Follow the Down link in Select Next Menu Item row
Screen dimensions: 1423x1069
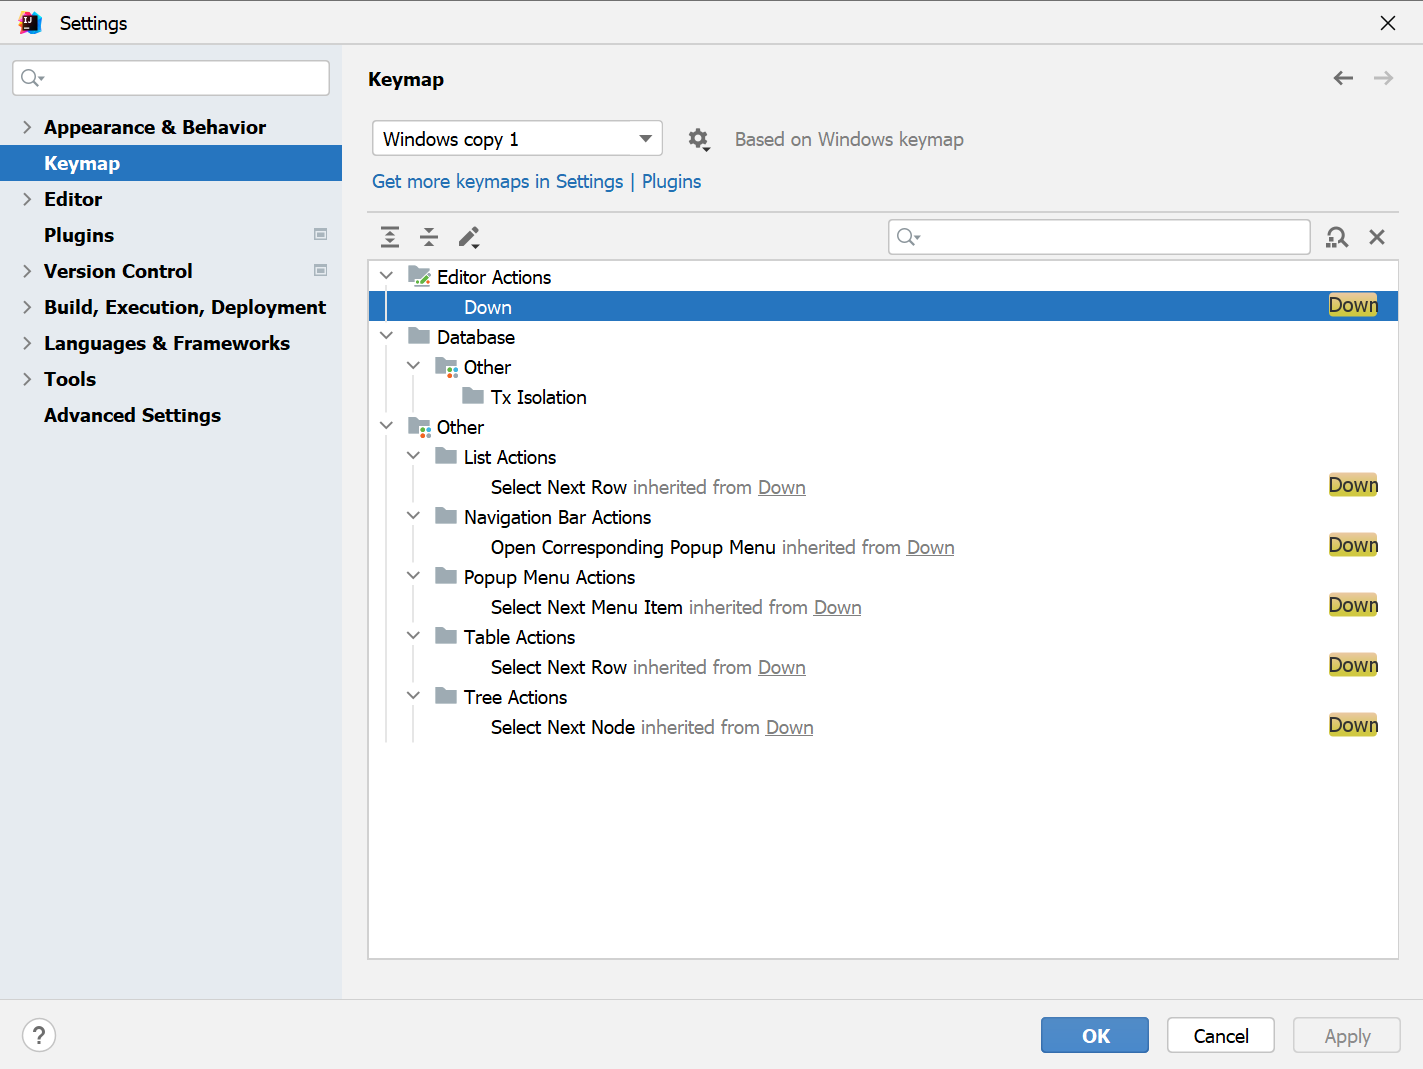click(x=837, y=607)
